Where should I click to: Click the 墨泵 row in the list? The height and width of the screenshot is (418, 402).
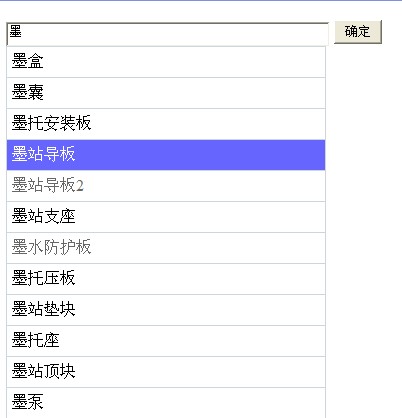click(x=166, y=403)
